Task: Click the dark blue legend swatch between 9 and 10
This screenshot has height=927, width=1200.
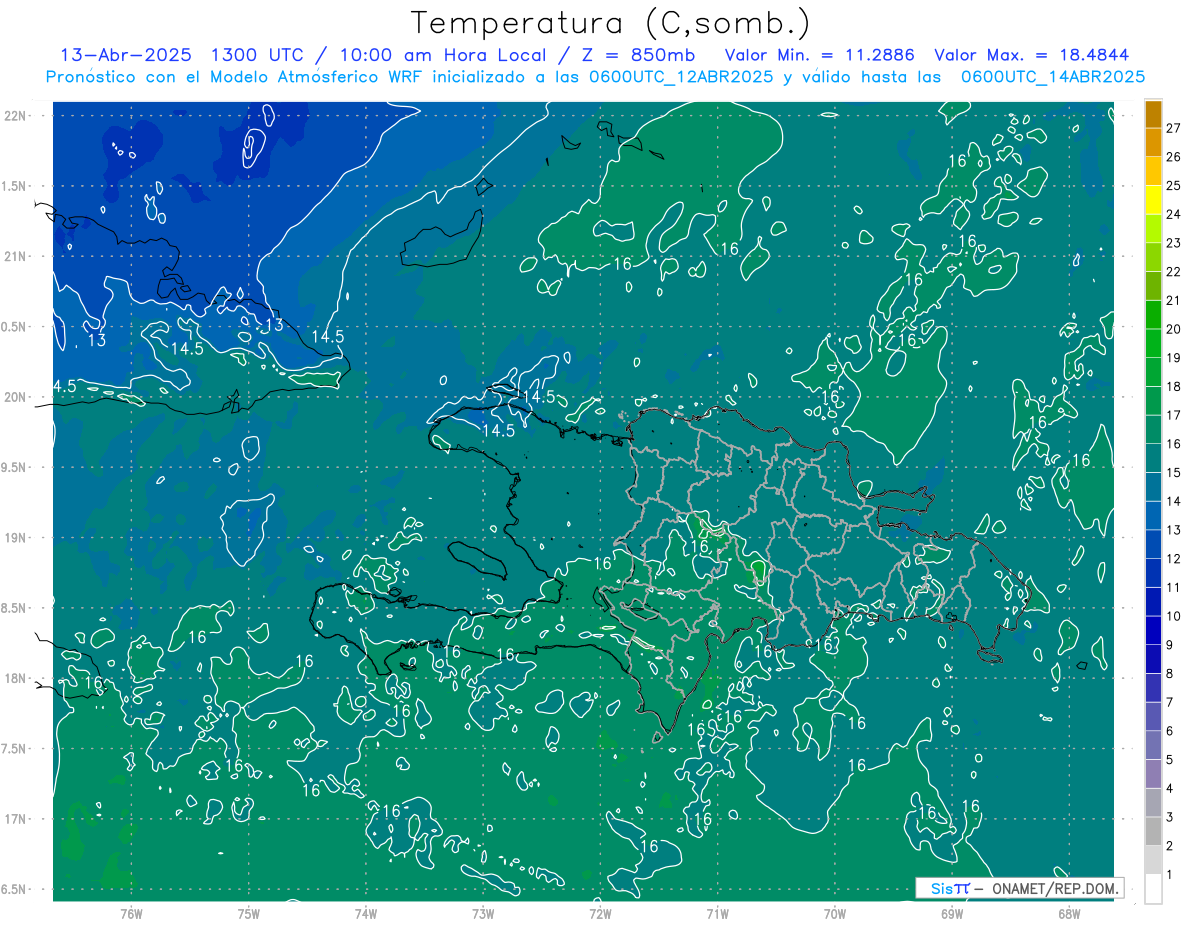Action: tap(1153, 631)
